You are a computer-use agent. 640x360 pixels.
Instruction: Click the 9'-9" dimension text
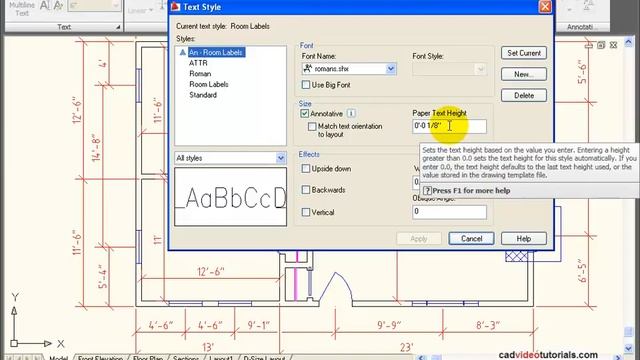389,325
